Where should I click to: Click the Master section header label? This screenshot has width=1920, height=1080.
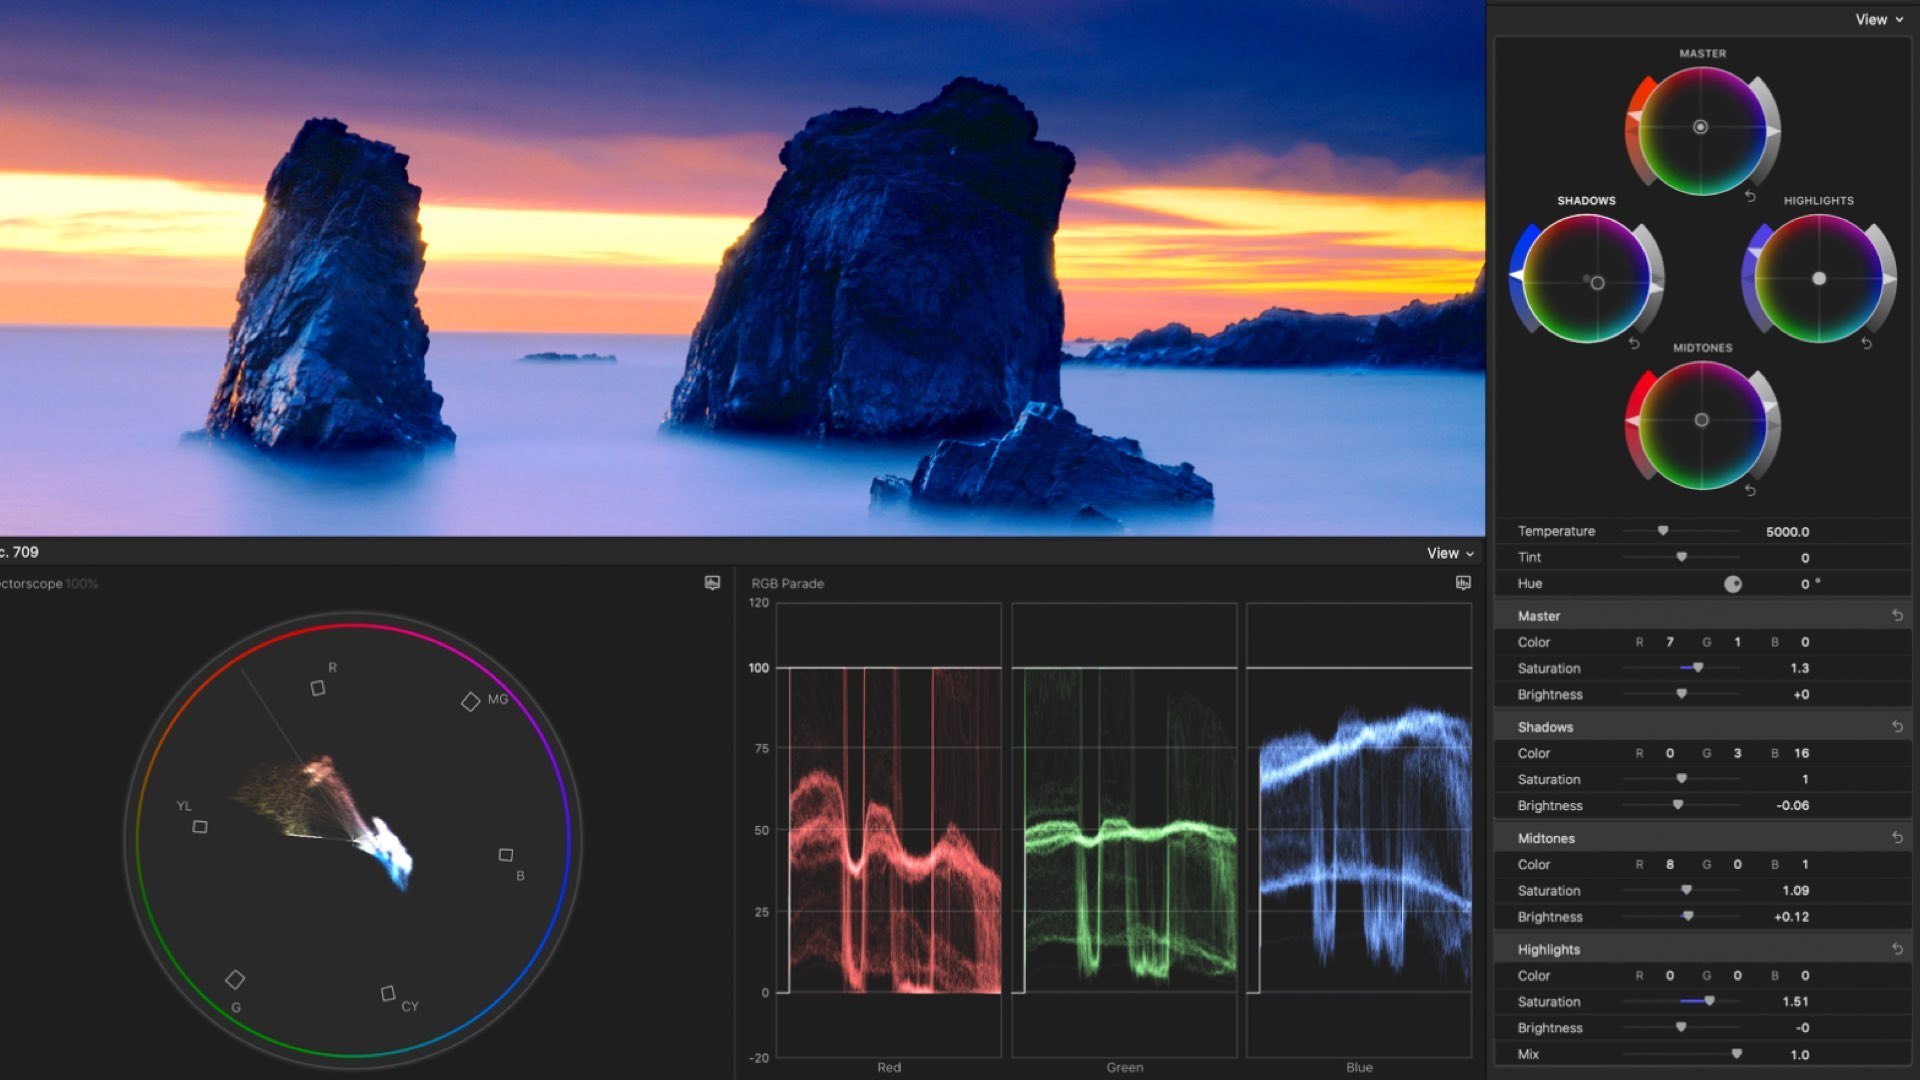point(1538,616)
